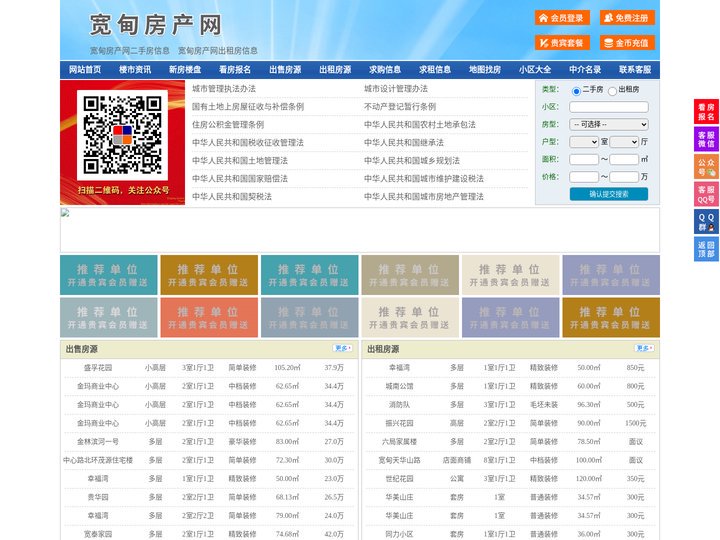Click the minimum 价格 input field
The image size is (720, 540).
(x=584, y=177)
